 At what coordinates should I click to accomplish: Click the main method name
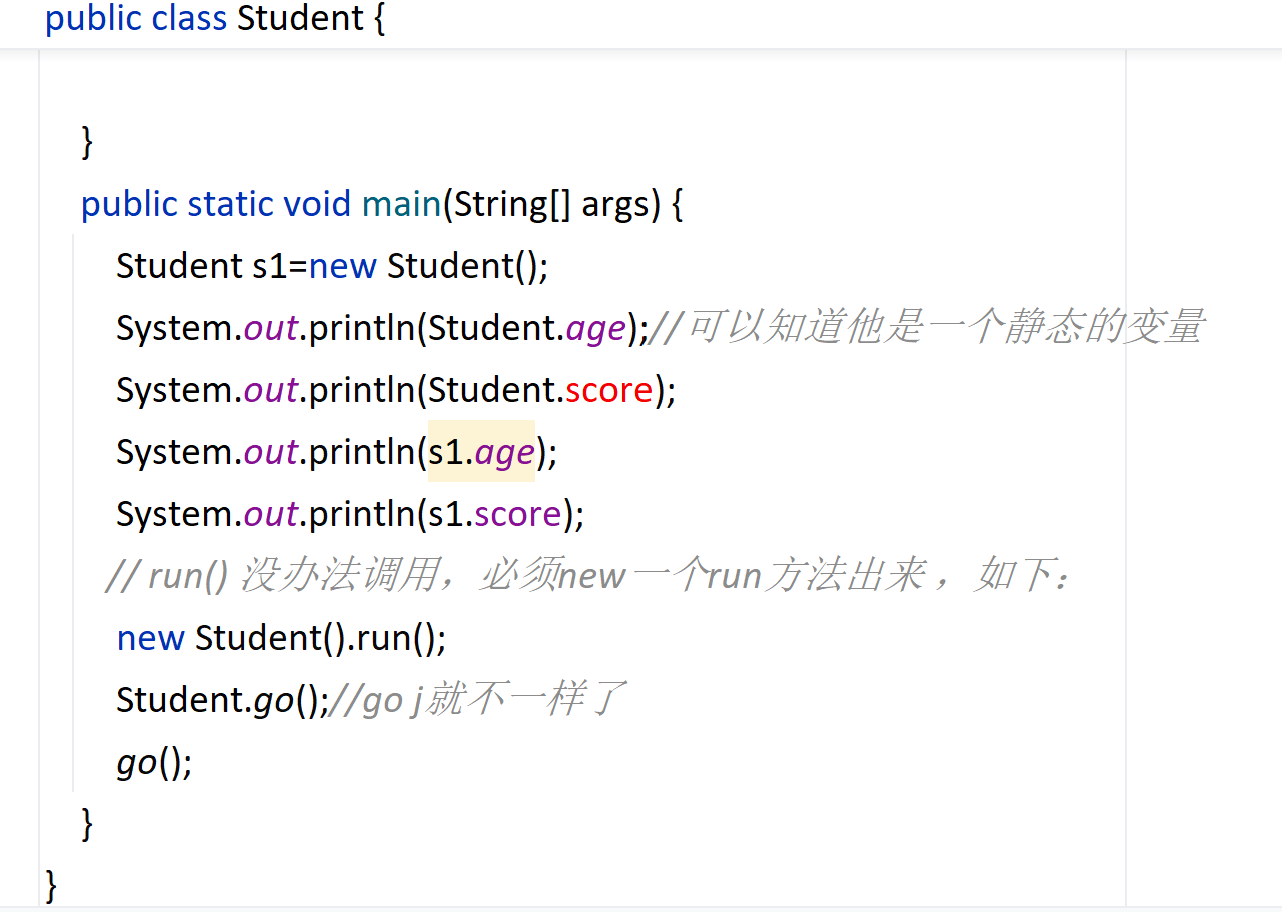click(401, 204)
